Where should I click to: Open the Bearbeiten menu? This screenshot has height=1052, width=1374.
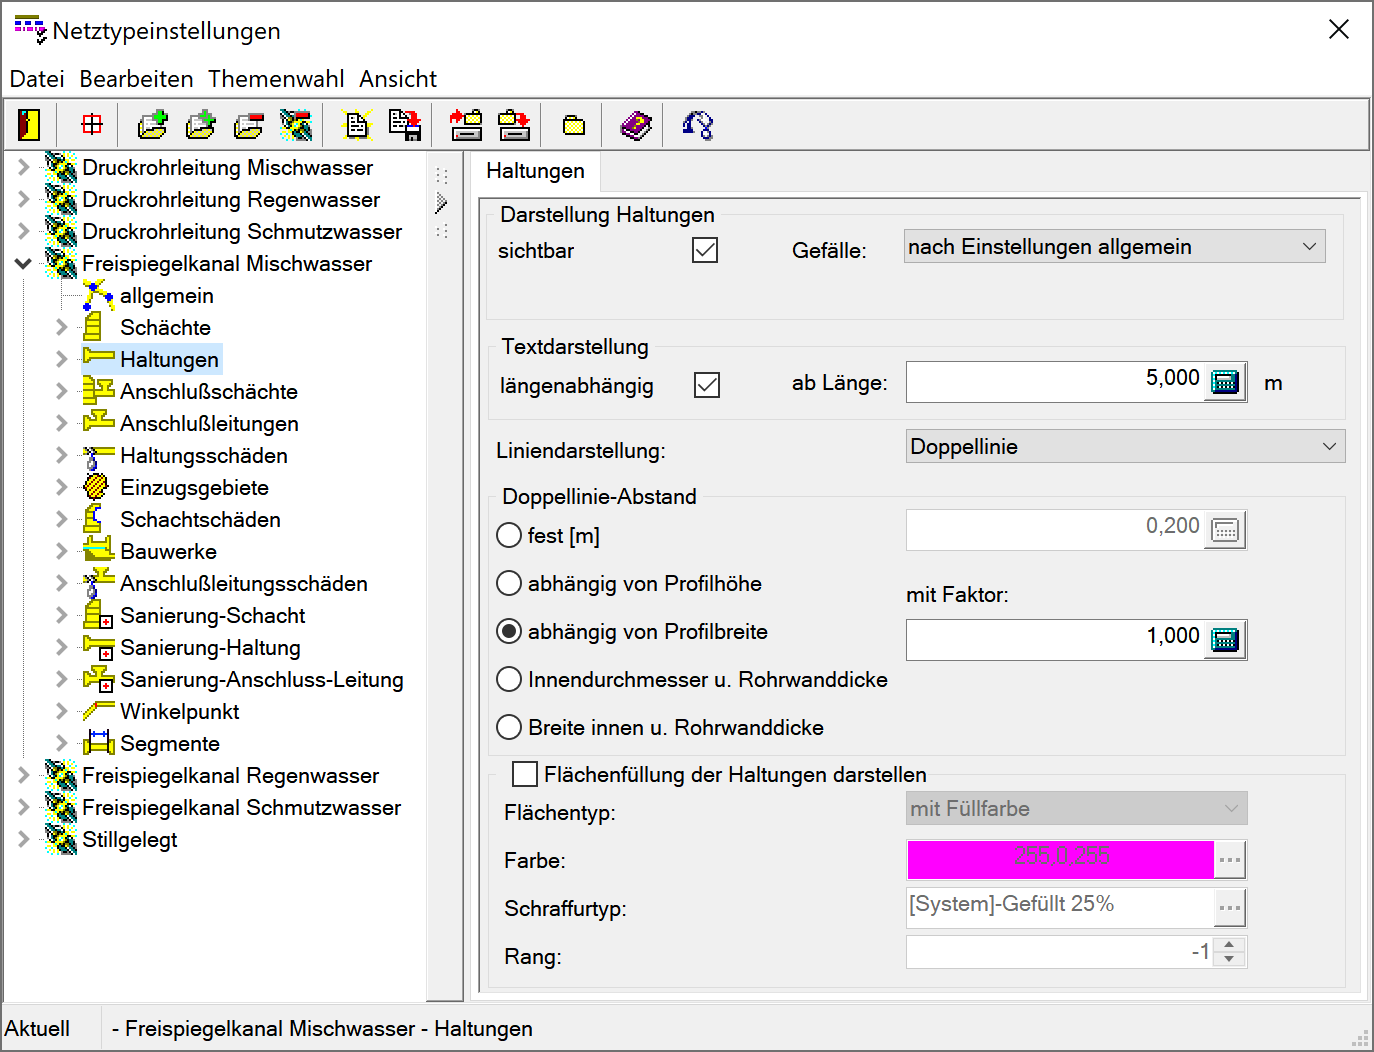point(136,79)
